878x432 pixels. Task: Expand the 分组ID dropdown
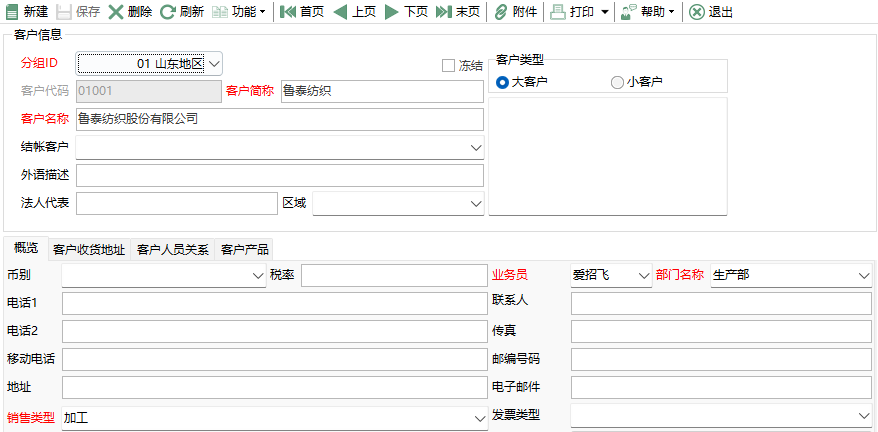tap(214, 64)
